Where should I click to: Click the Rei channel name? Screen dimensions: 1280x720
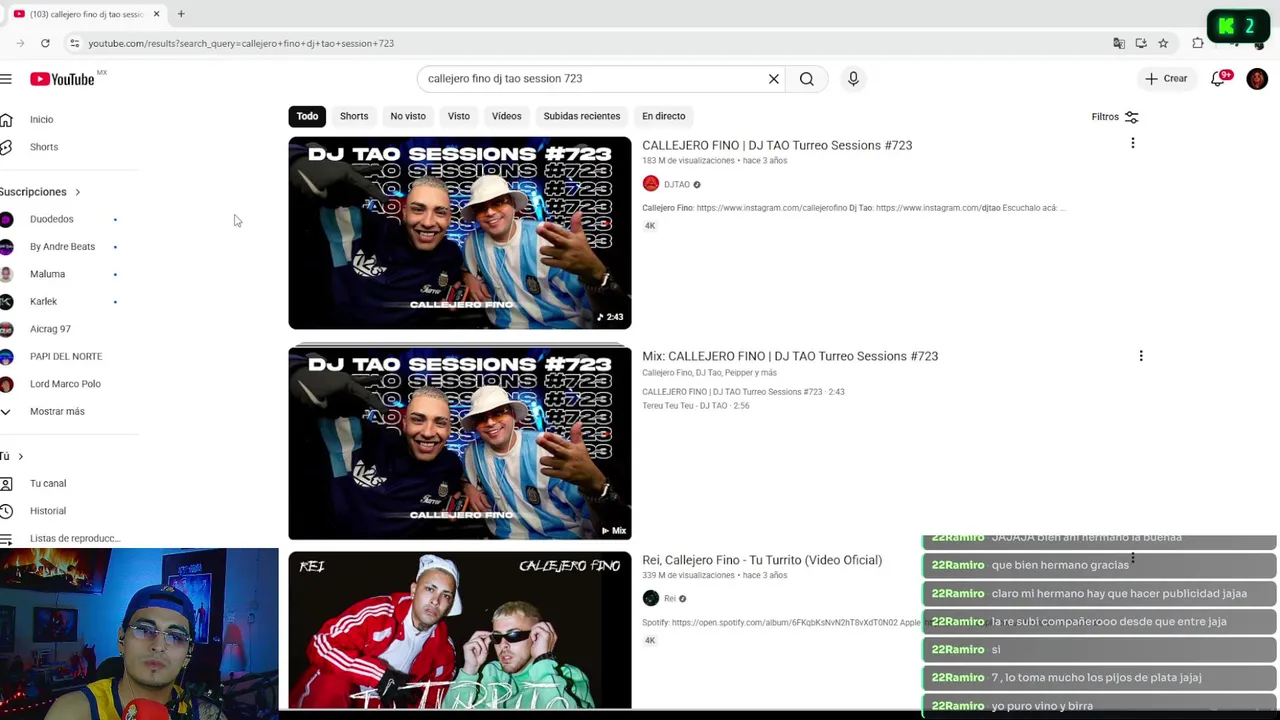(x=670, y=598)
